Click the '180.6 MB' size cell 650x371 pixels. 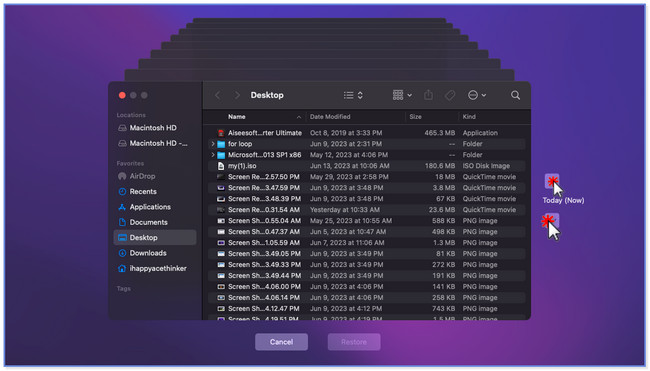pyautogui.click(x=439, y=166)
